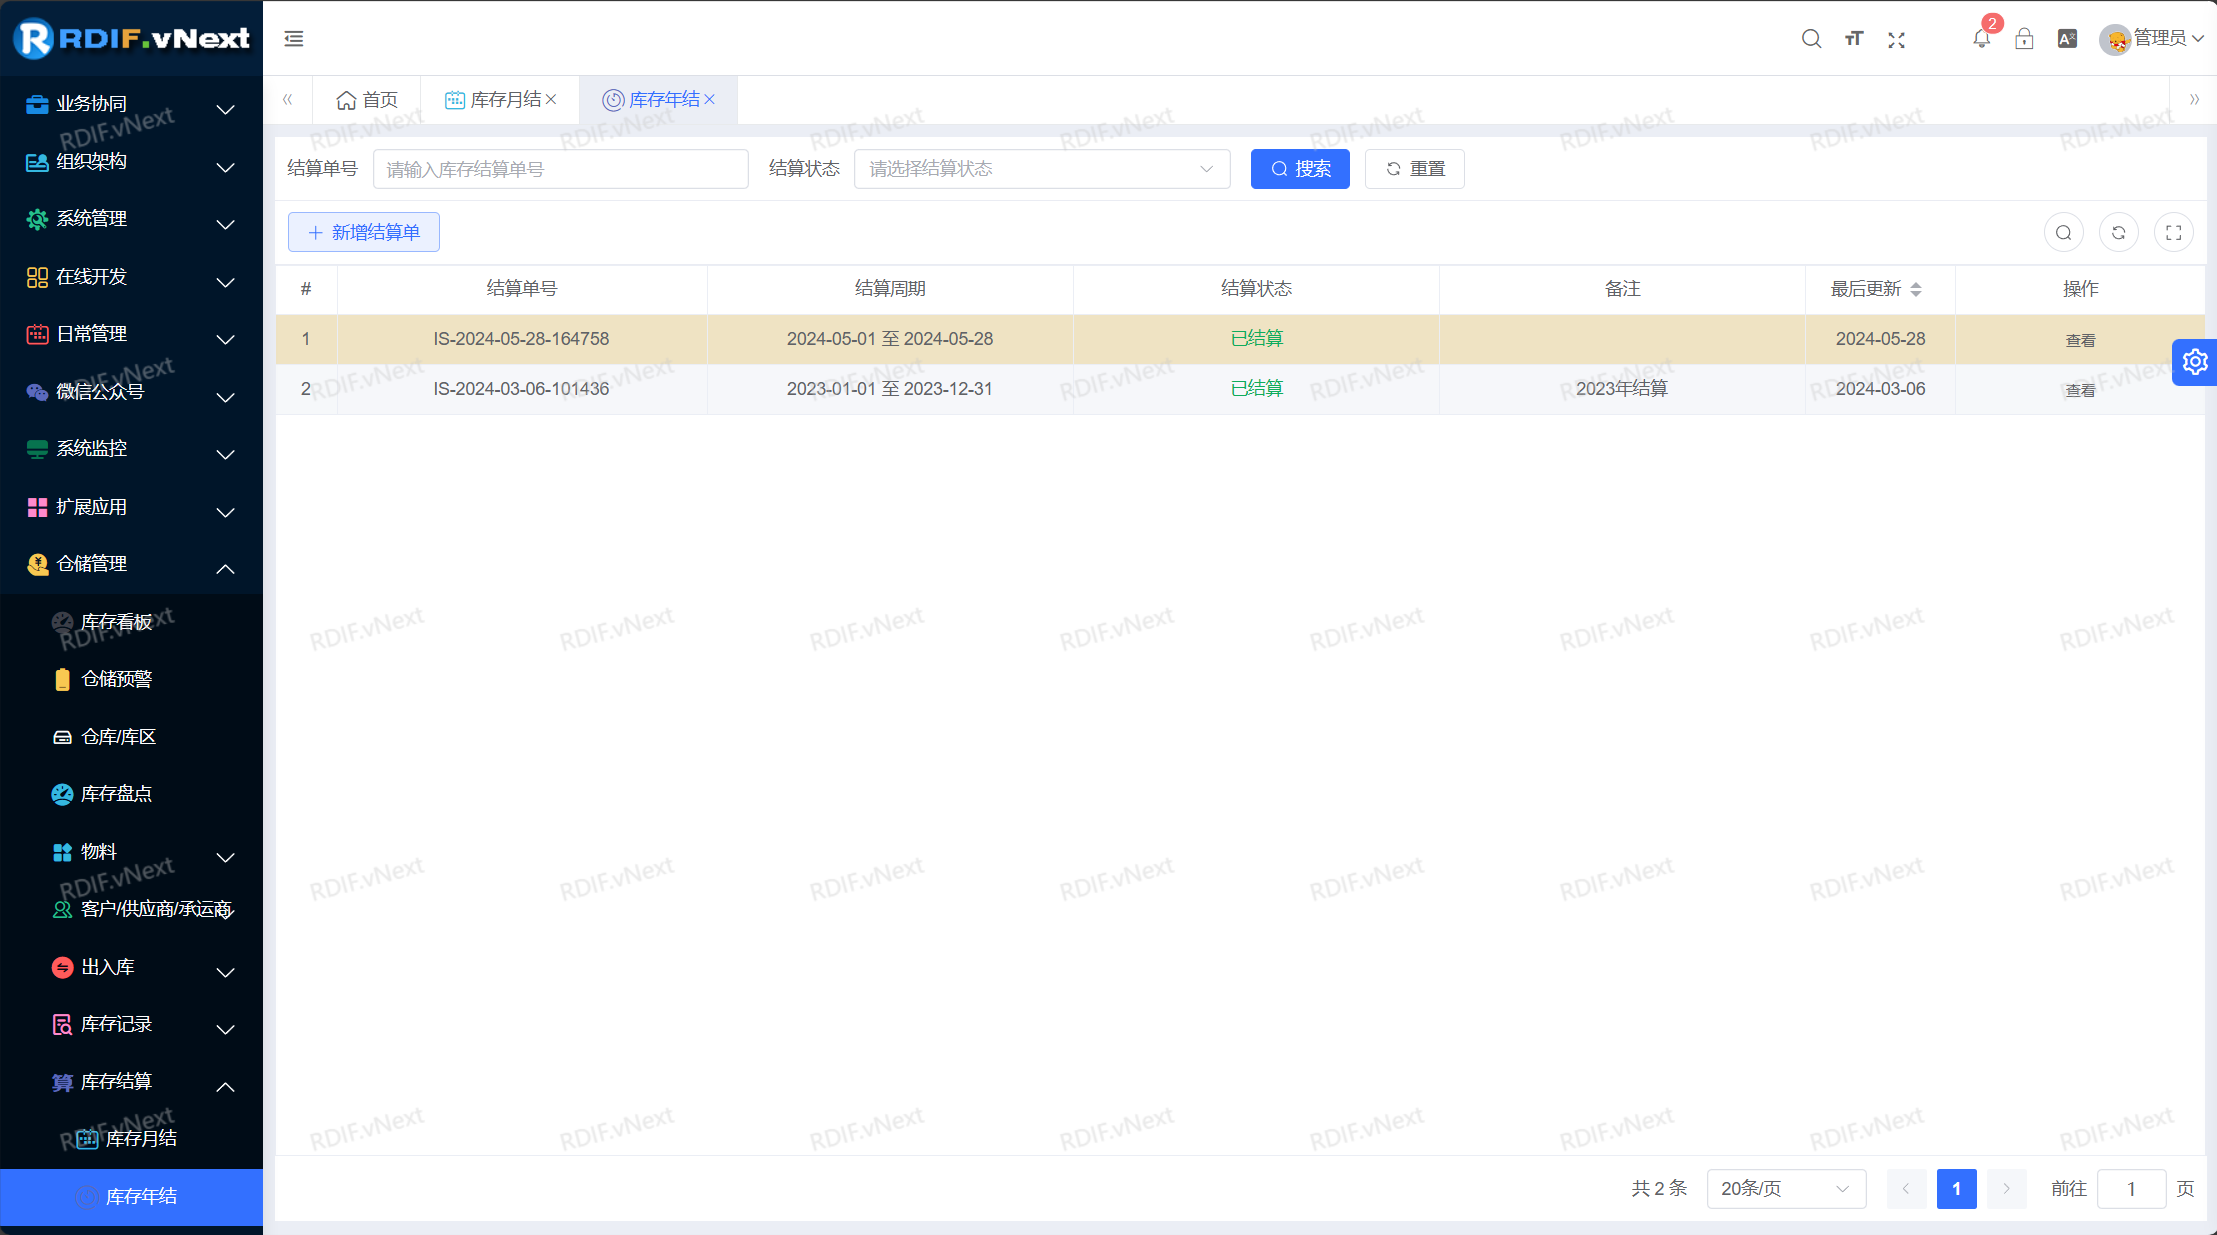
Task: Toggle table fullscreen expand icon
Action: click(x=2173, y=233)
